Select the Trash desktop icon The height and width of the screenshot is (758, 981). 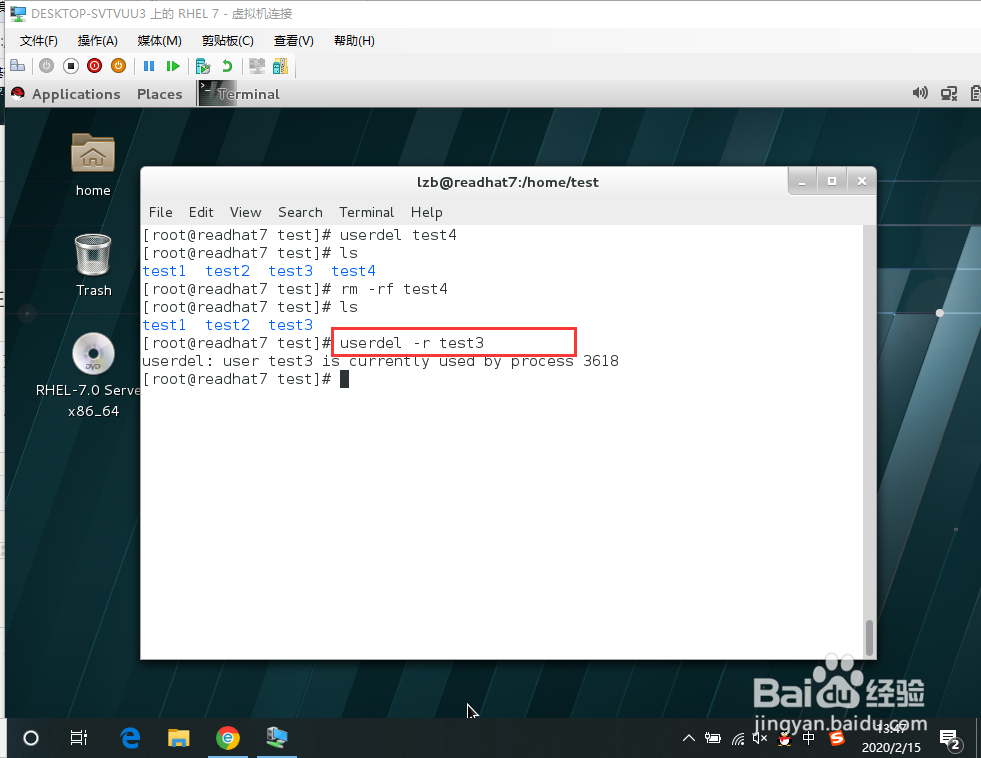point(93,265)
